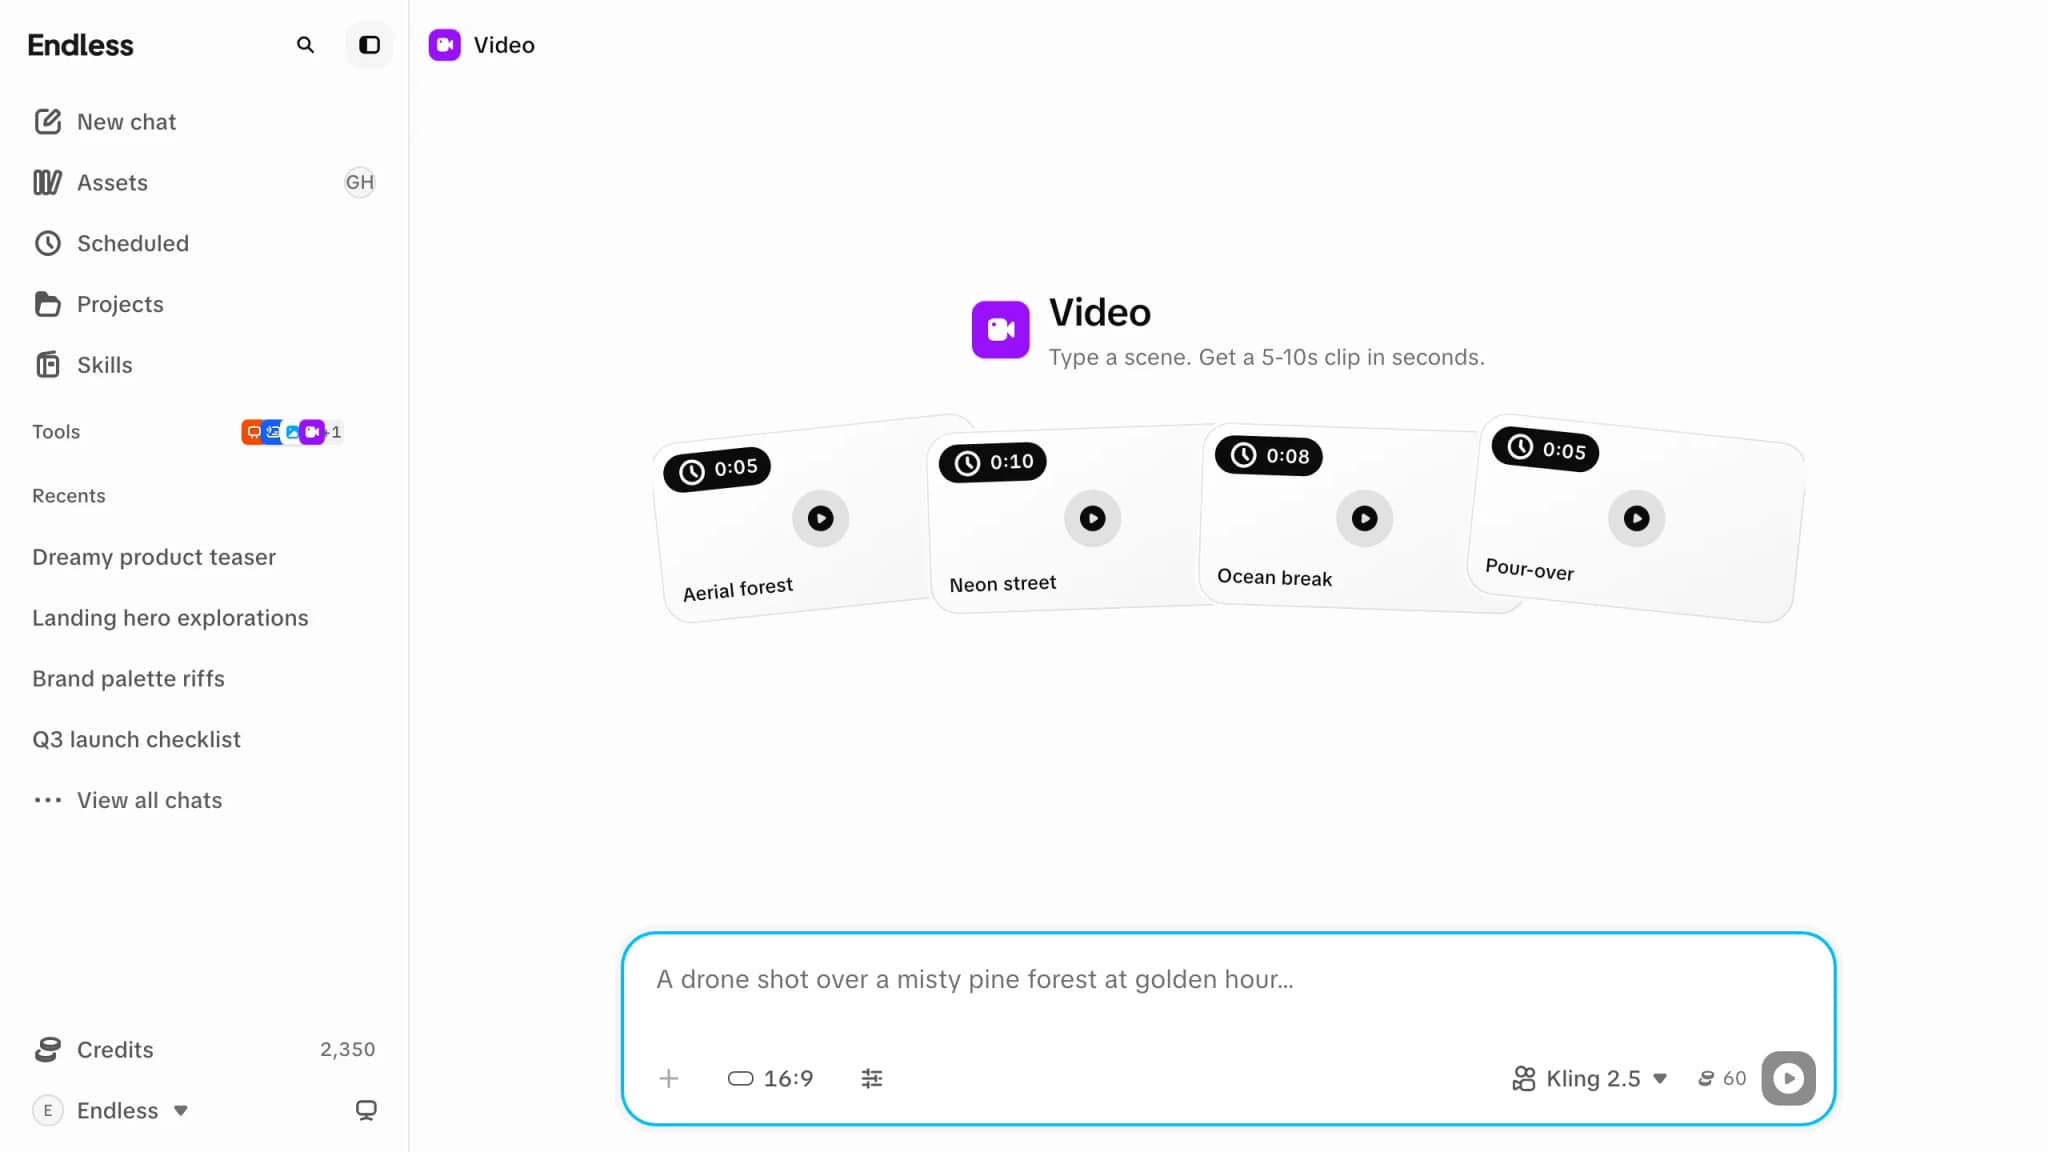Open the video settings sliders icon
The image size is (2048, 1152).
(872, 1078)
